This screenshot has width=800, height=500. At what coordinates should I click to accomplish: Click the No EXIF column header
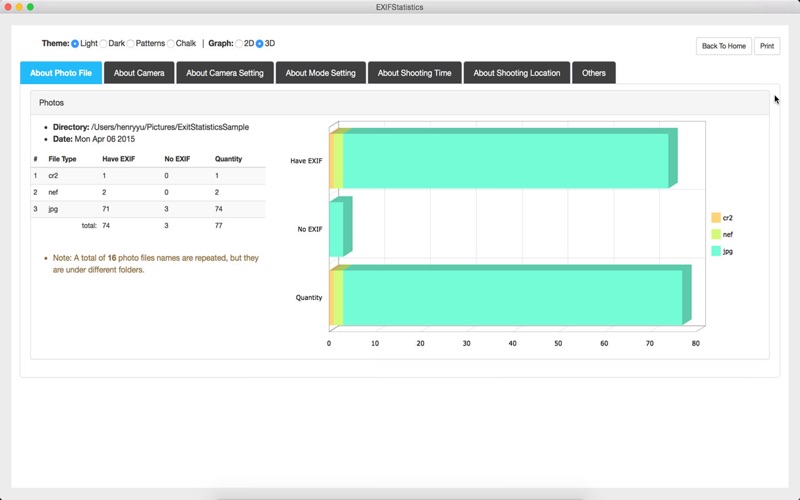tap(177, 159)
